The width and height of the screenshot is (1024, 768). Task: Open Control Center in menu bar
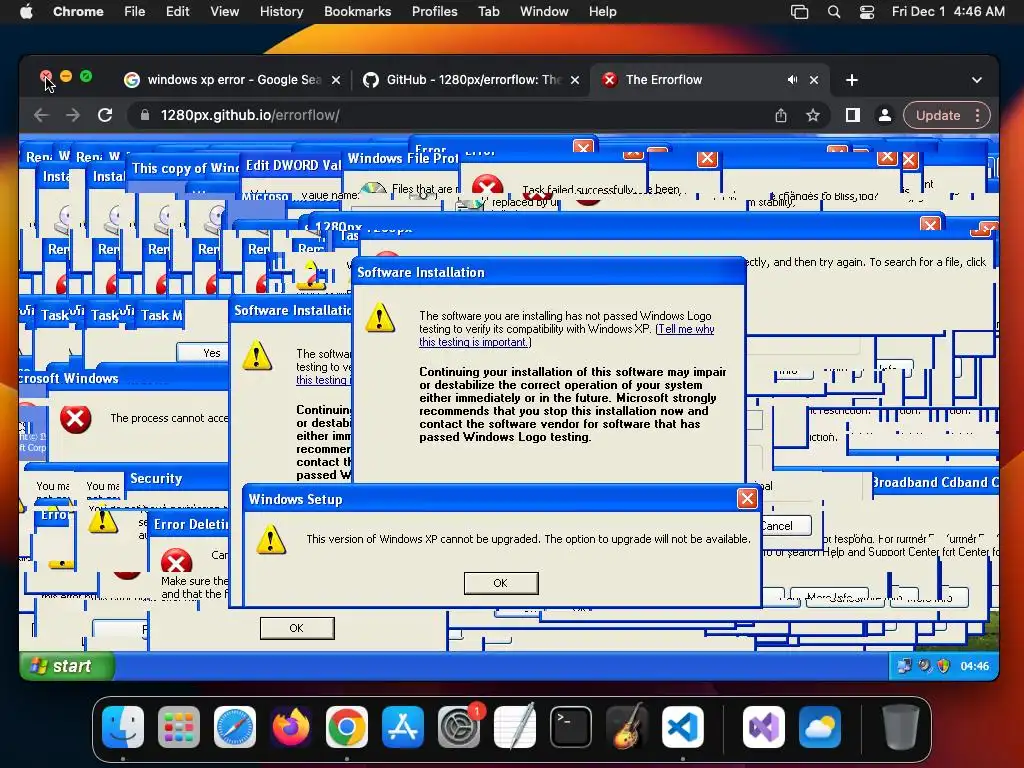tap(867, 11)
